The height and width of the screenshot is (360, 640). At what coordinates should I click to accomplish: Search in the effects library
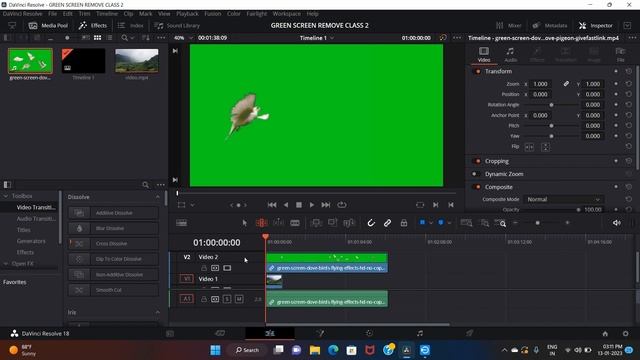point(145,185)
